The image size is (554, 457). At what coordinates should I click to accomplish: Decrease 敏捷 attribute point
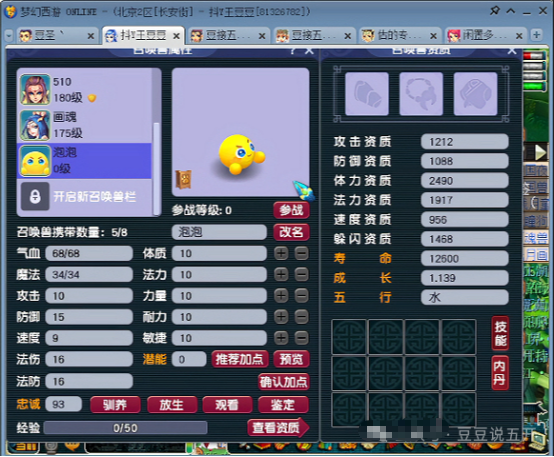[301, 338]
